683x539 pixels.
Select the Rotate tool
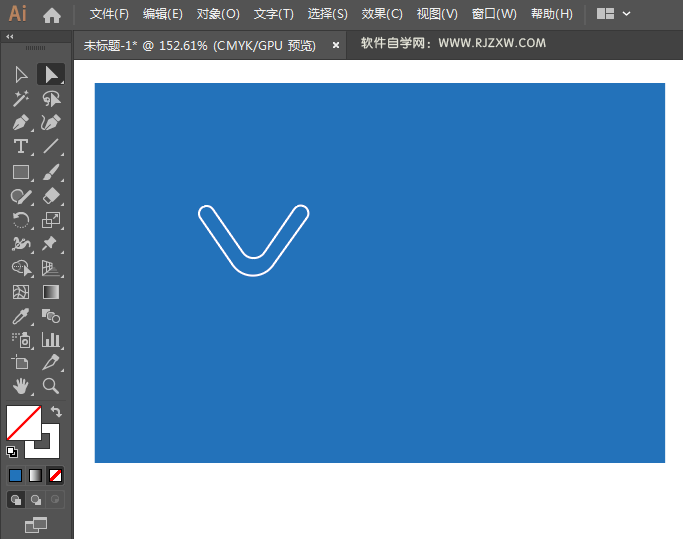[21, 220]
